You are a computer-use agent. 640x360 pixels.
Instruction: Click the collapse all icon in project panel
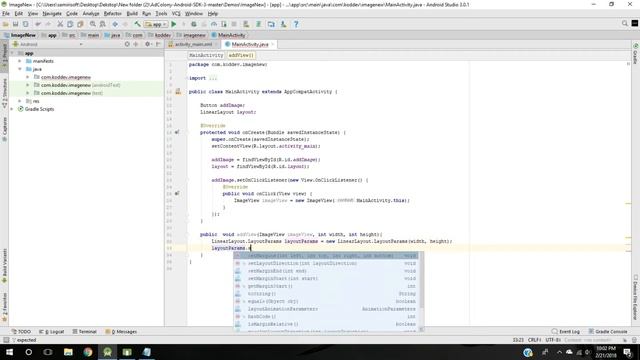pyautogui.click(x=136, y=44)
